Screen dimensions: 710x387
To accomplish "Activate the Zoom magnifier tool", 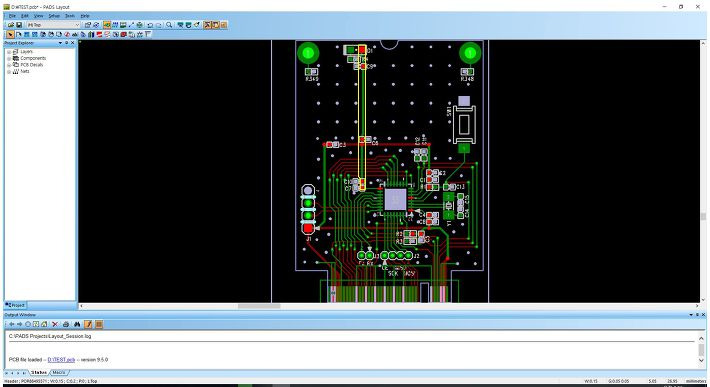I will pyautogui.click(x=169, y=25).
